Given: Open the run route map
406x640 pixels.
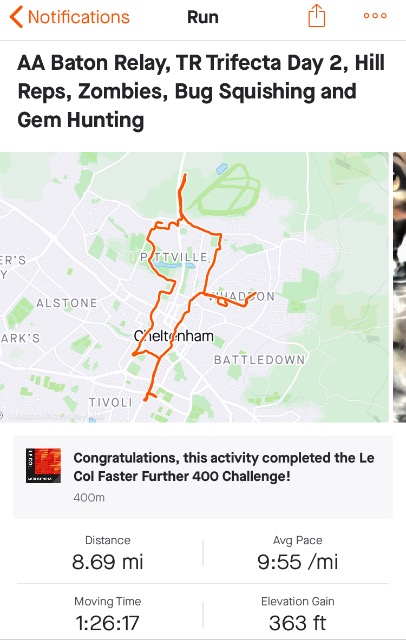Looking at the screenshot, I should point(194,287).
